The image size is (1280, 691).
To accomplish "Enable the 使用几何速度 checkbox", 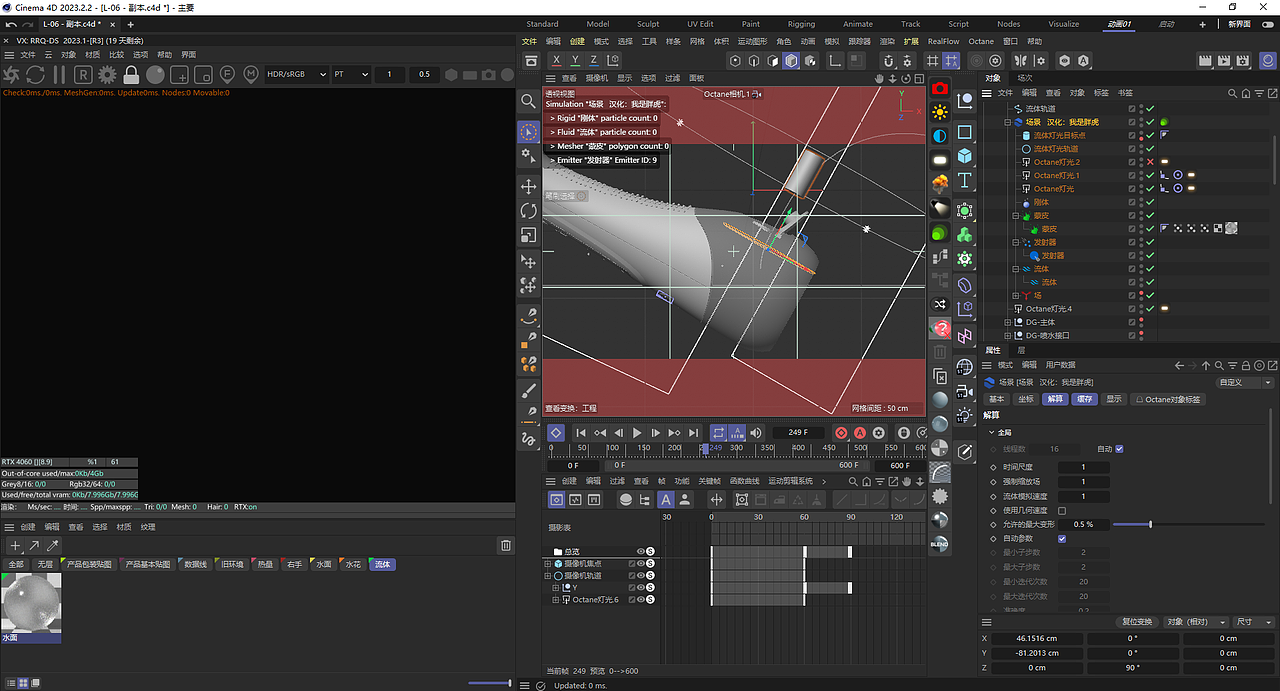I will click(x=1062, y=511).
